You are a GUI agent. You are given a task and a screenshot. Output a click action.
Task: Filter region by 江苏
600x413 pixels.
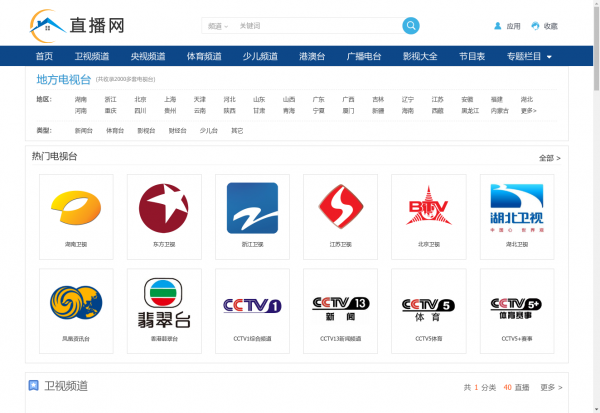[438, 100]
